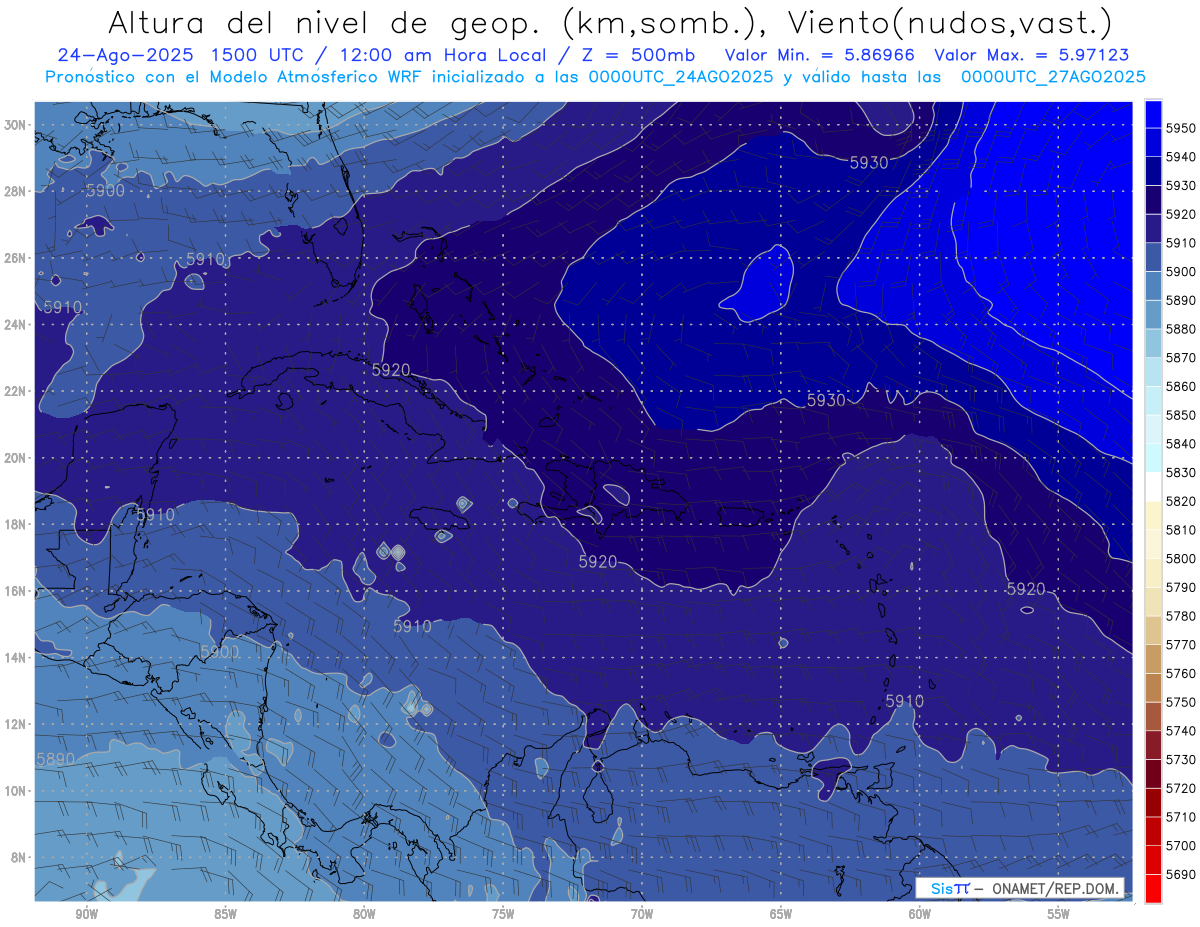
Task: Click the 12N latitude axis label
Action: pos(15,724)
